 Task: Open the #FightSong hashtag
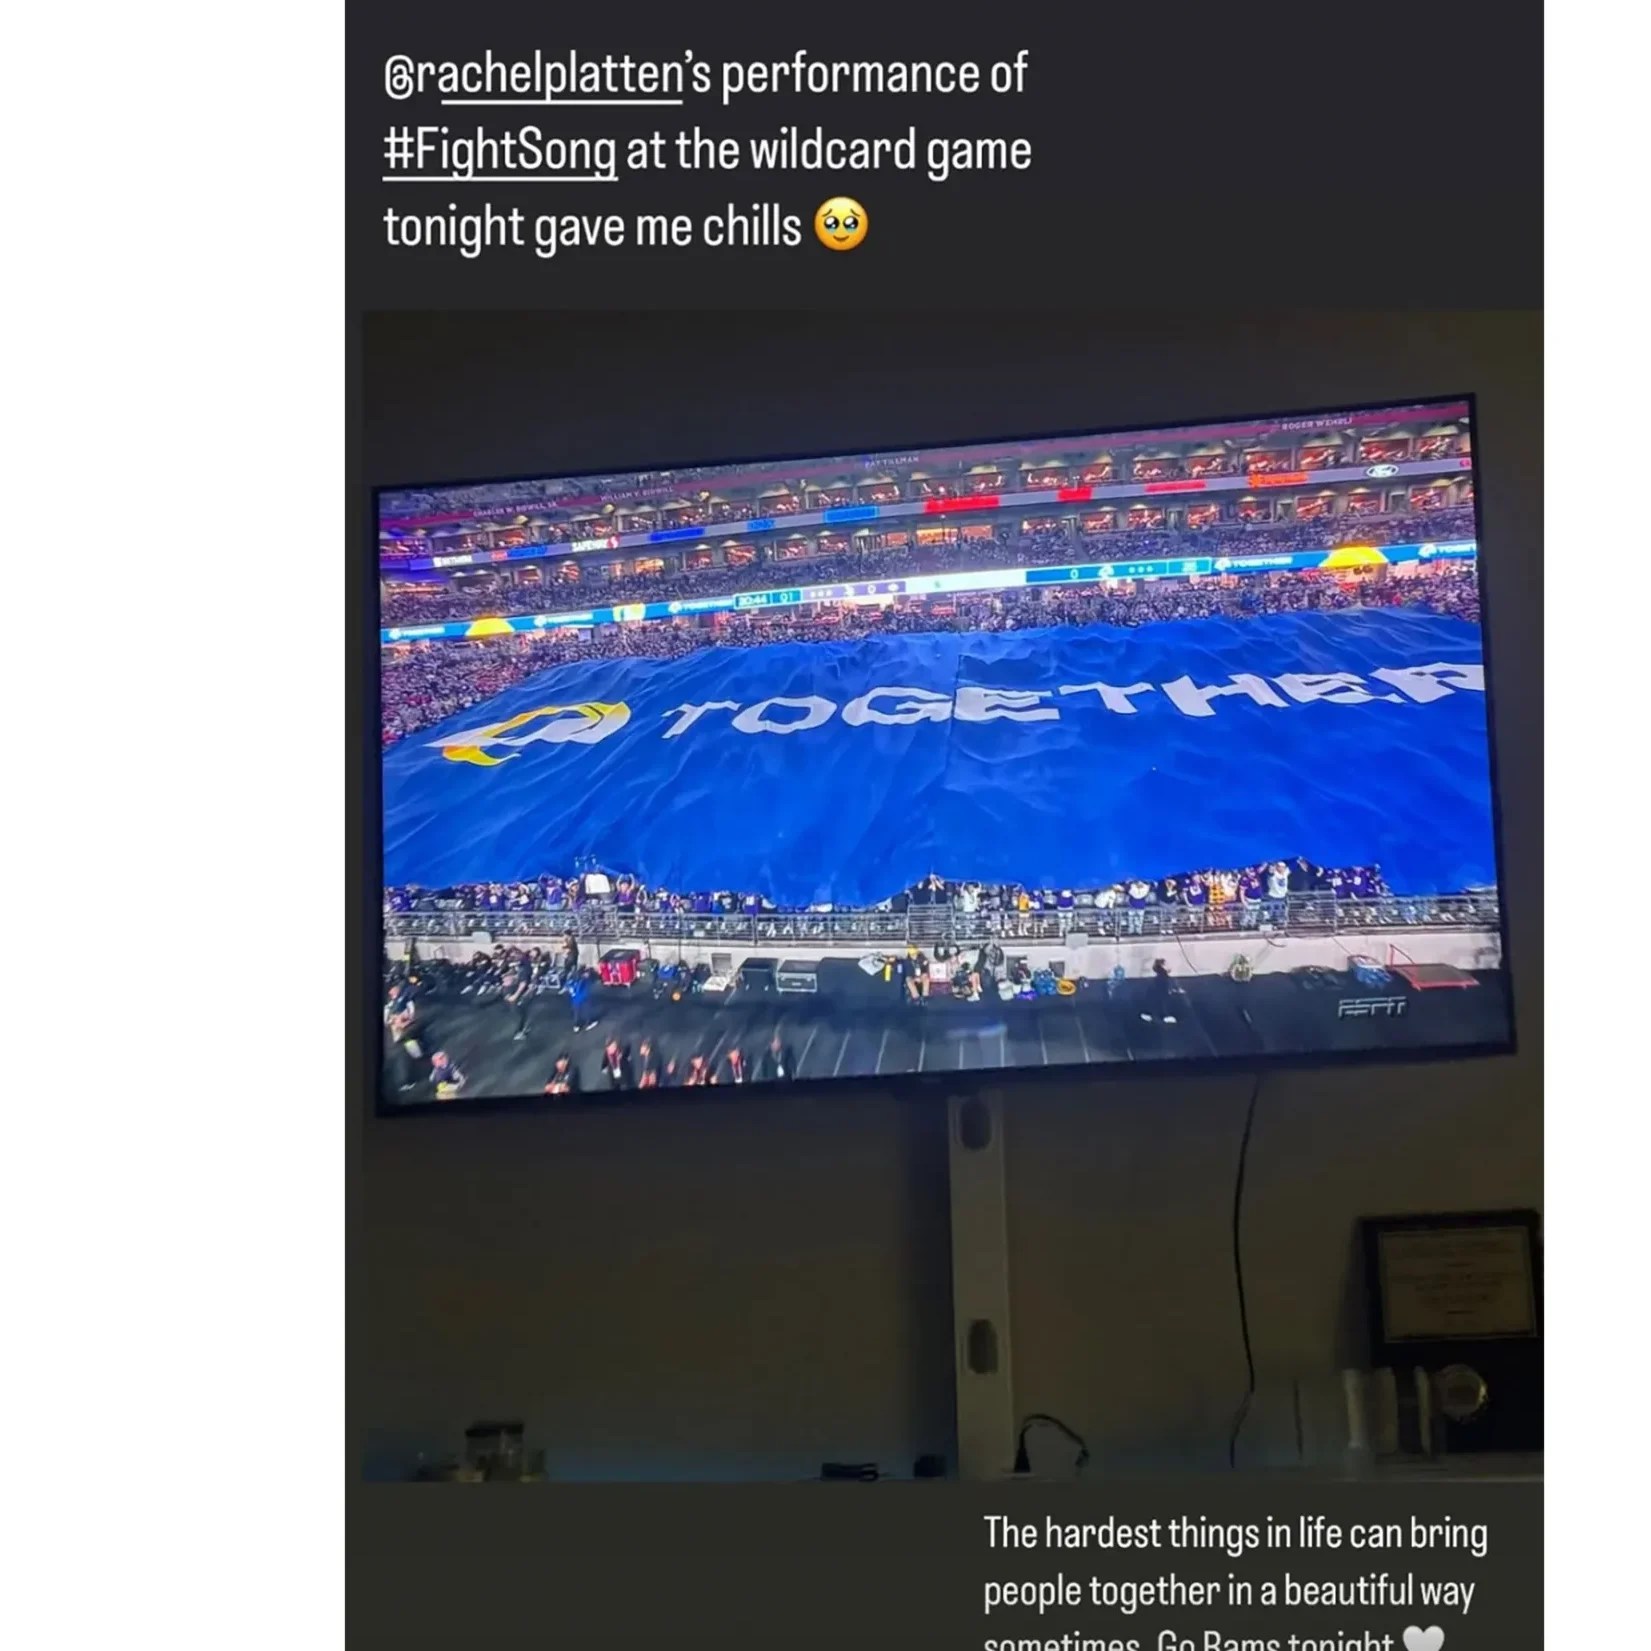(x=500, y=152)
